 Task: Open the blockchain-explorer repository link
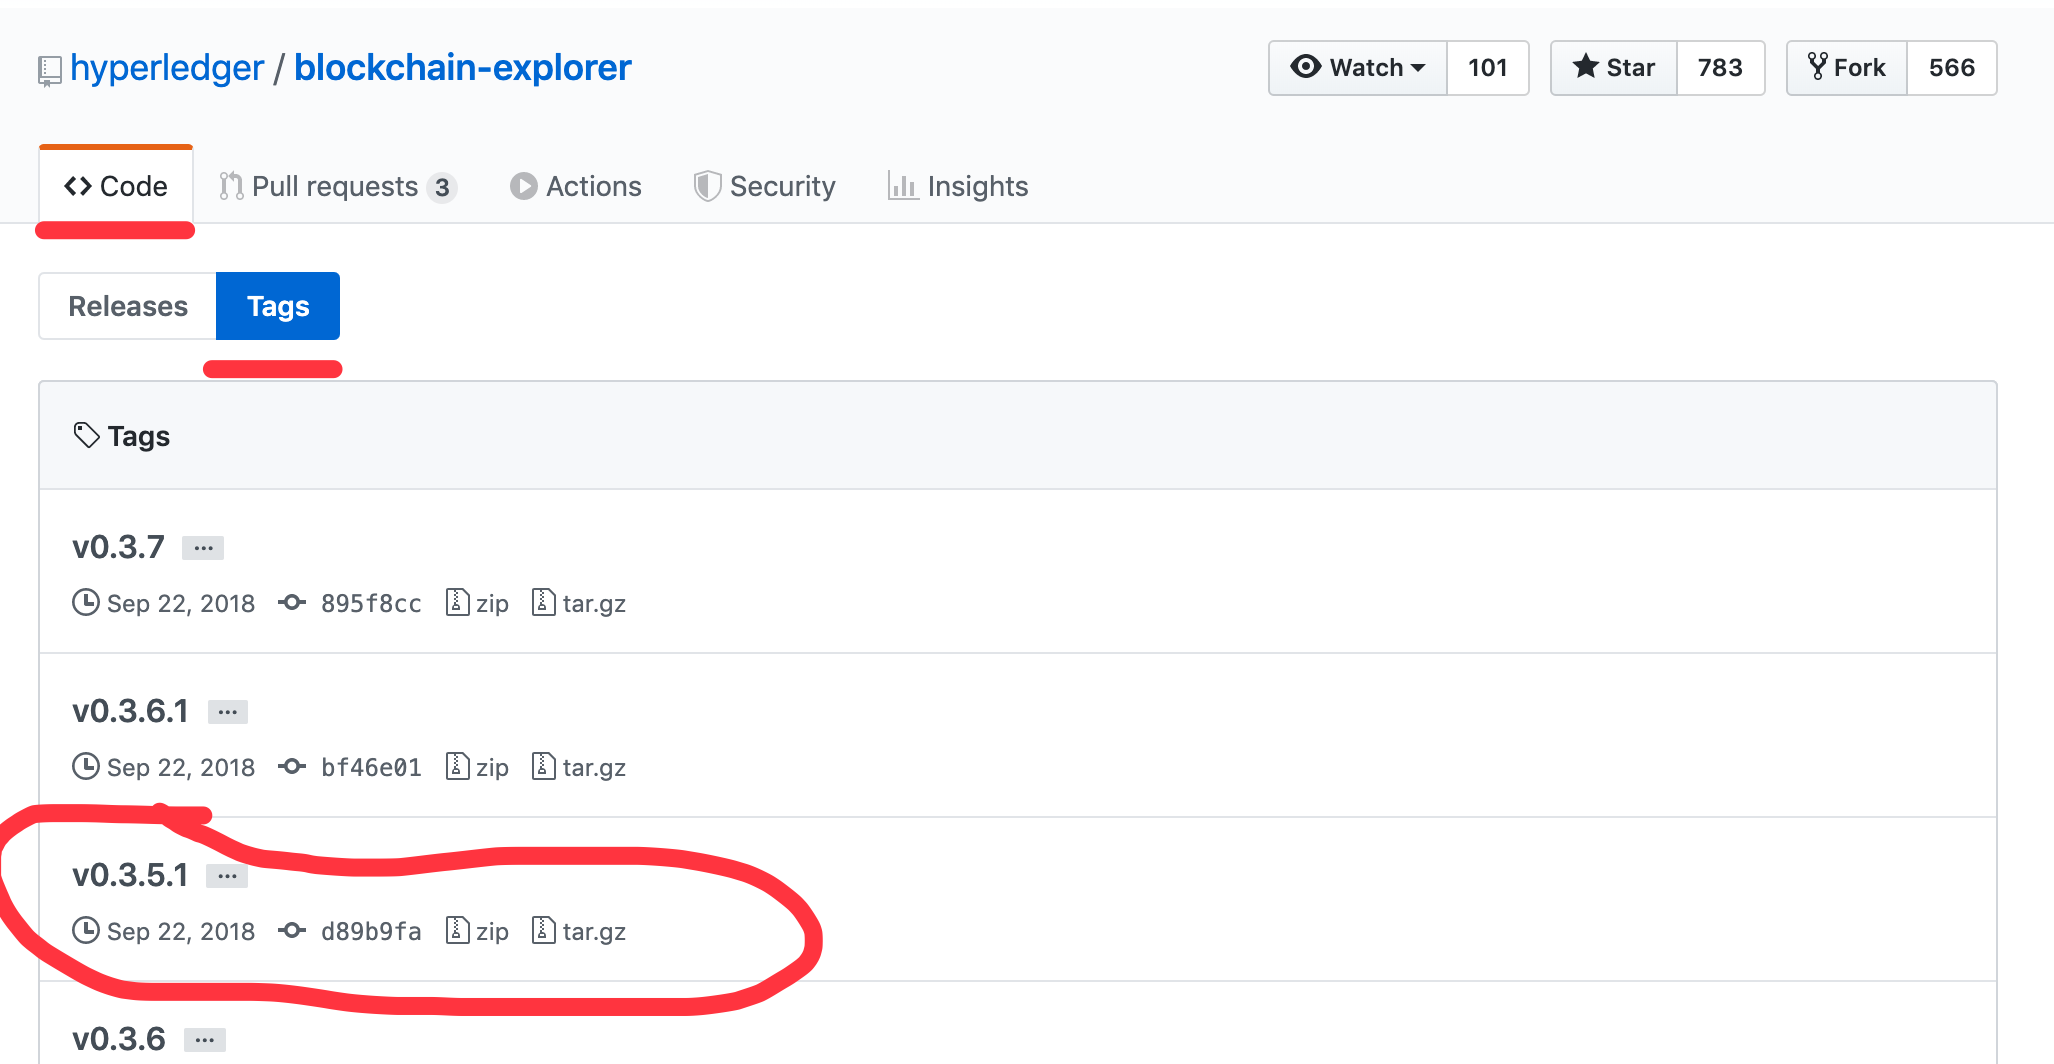[x=463, y=68]
